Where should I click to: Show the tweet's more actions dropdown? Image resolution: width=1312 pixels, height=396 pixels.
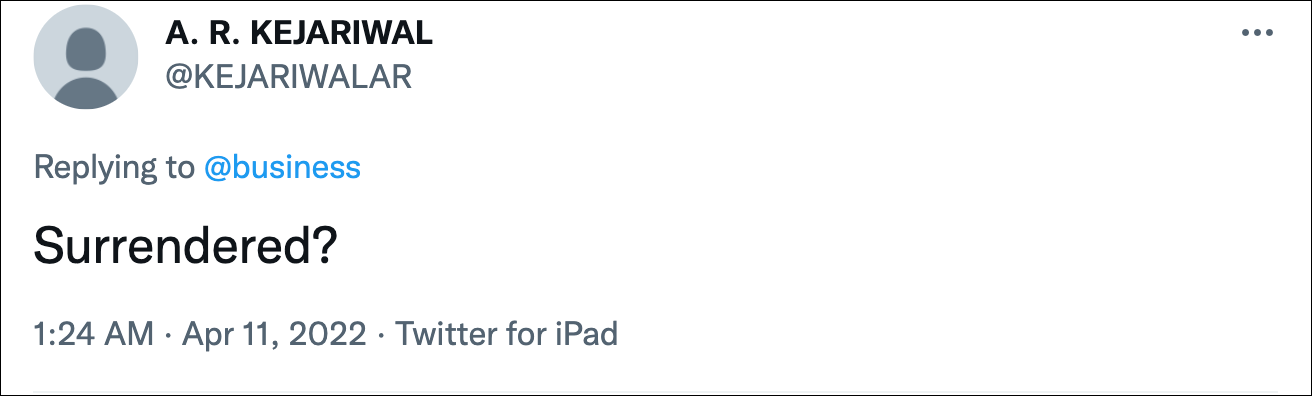coord(1256,33)
